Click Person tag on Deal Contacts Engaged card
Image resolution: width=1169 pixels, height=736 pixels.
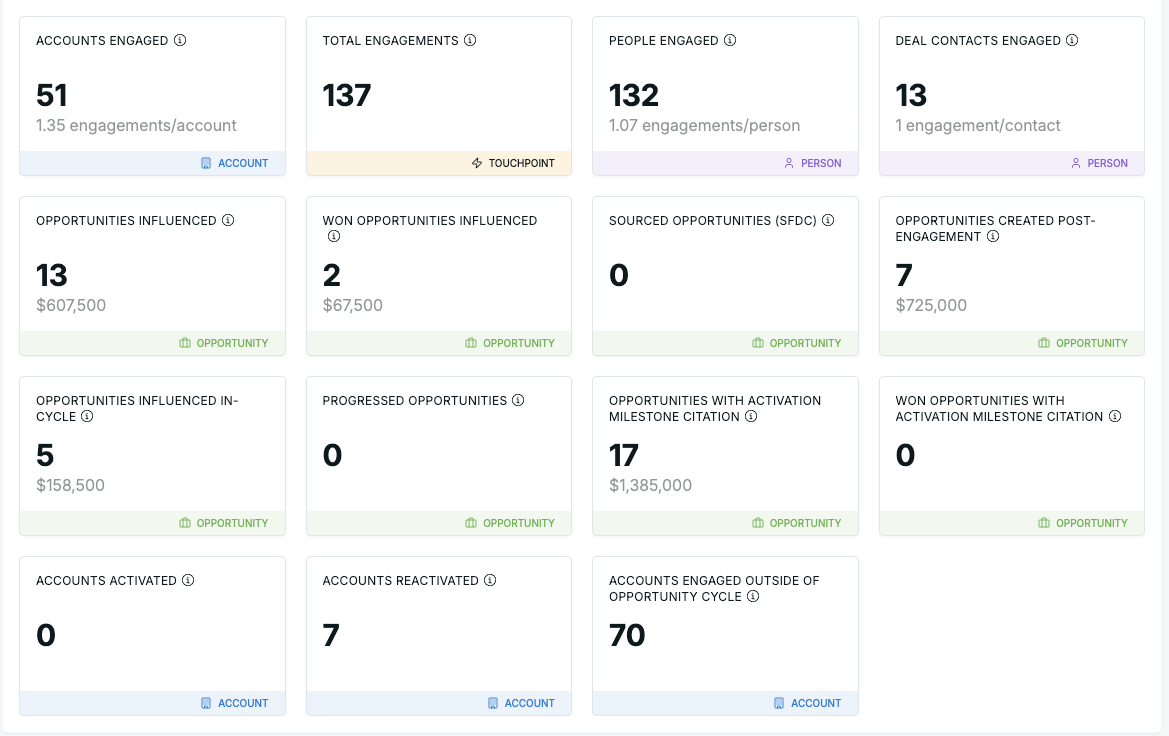point(1099,163)
